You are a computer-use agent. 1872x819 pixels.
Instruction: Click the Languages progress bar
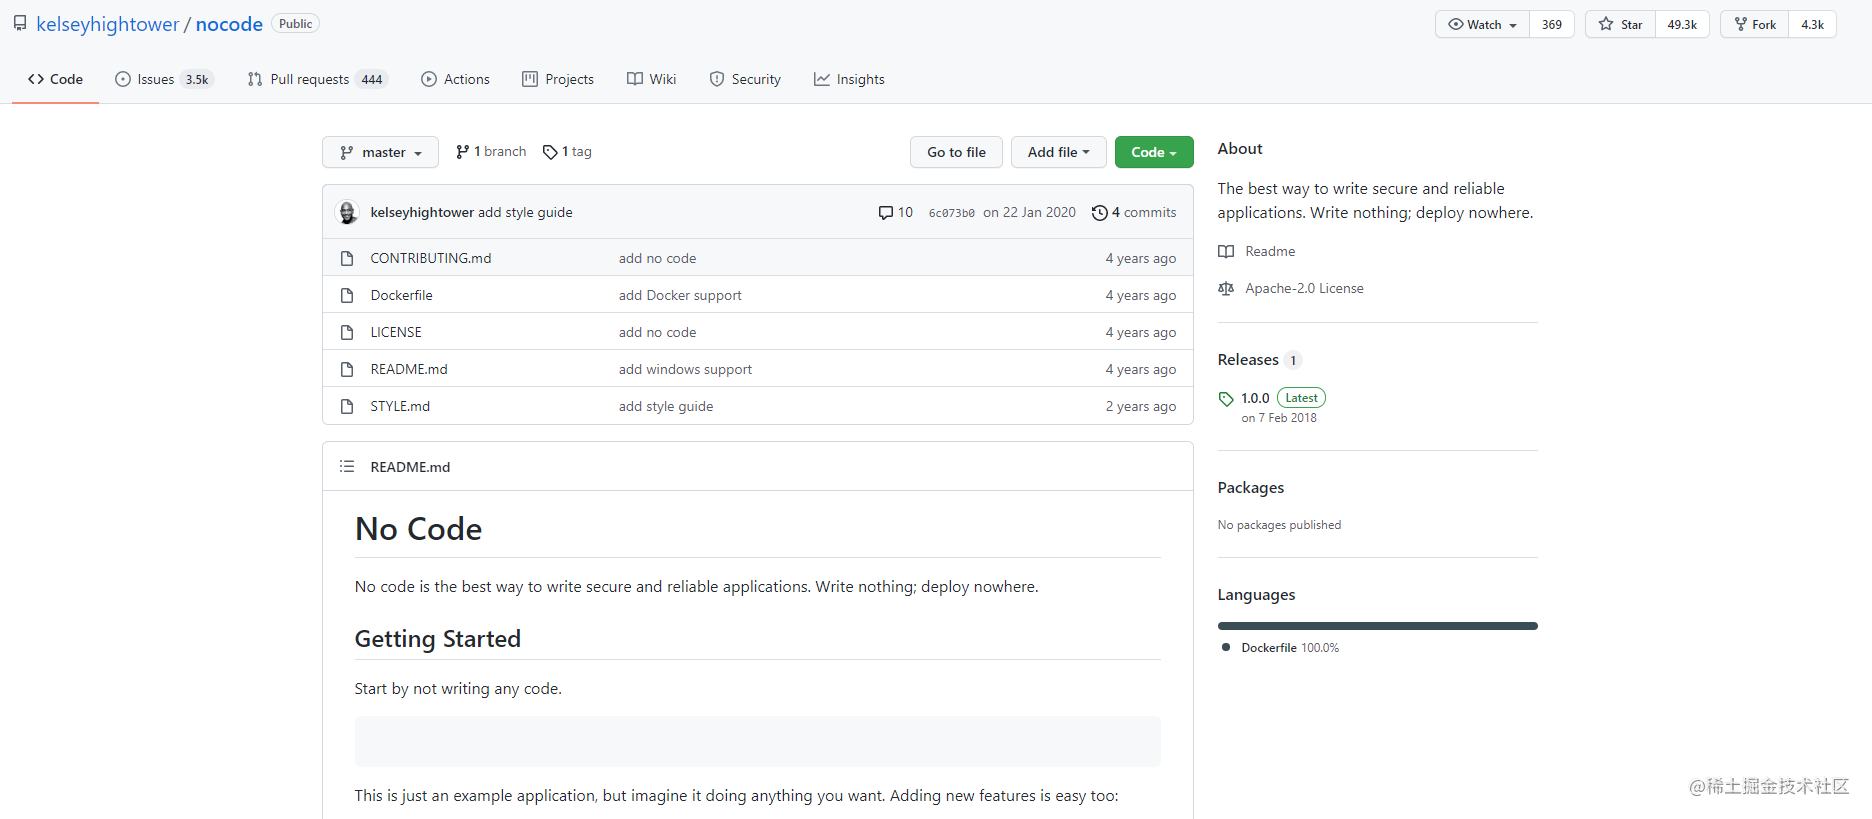1378,626
